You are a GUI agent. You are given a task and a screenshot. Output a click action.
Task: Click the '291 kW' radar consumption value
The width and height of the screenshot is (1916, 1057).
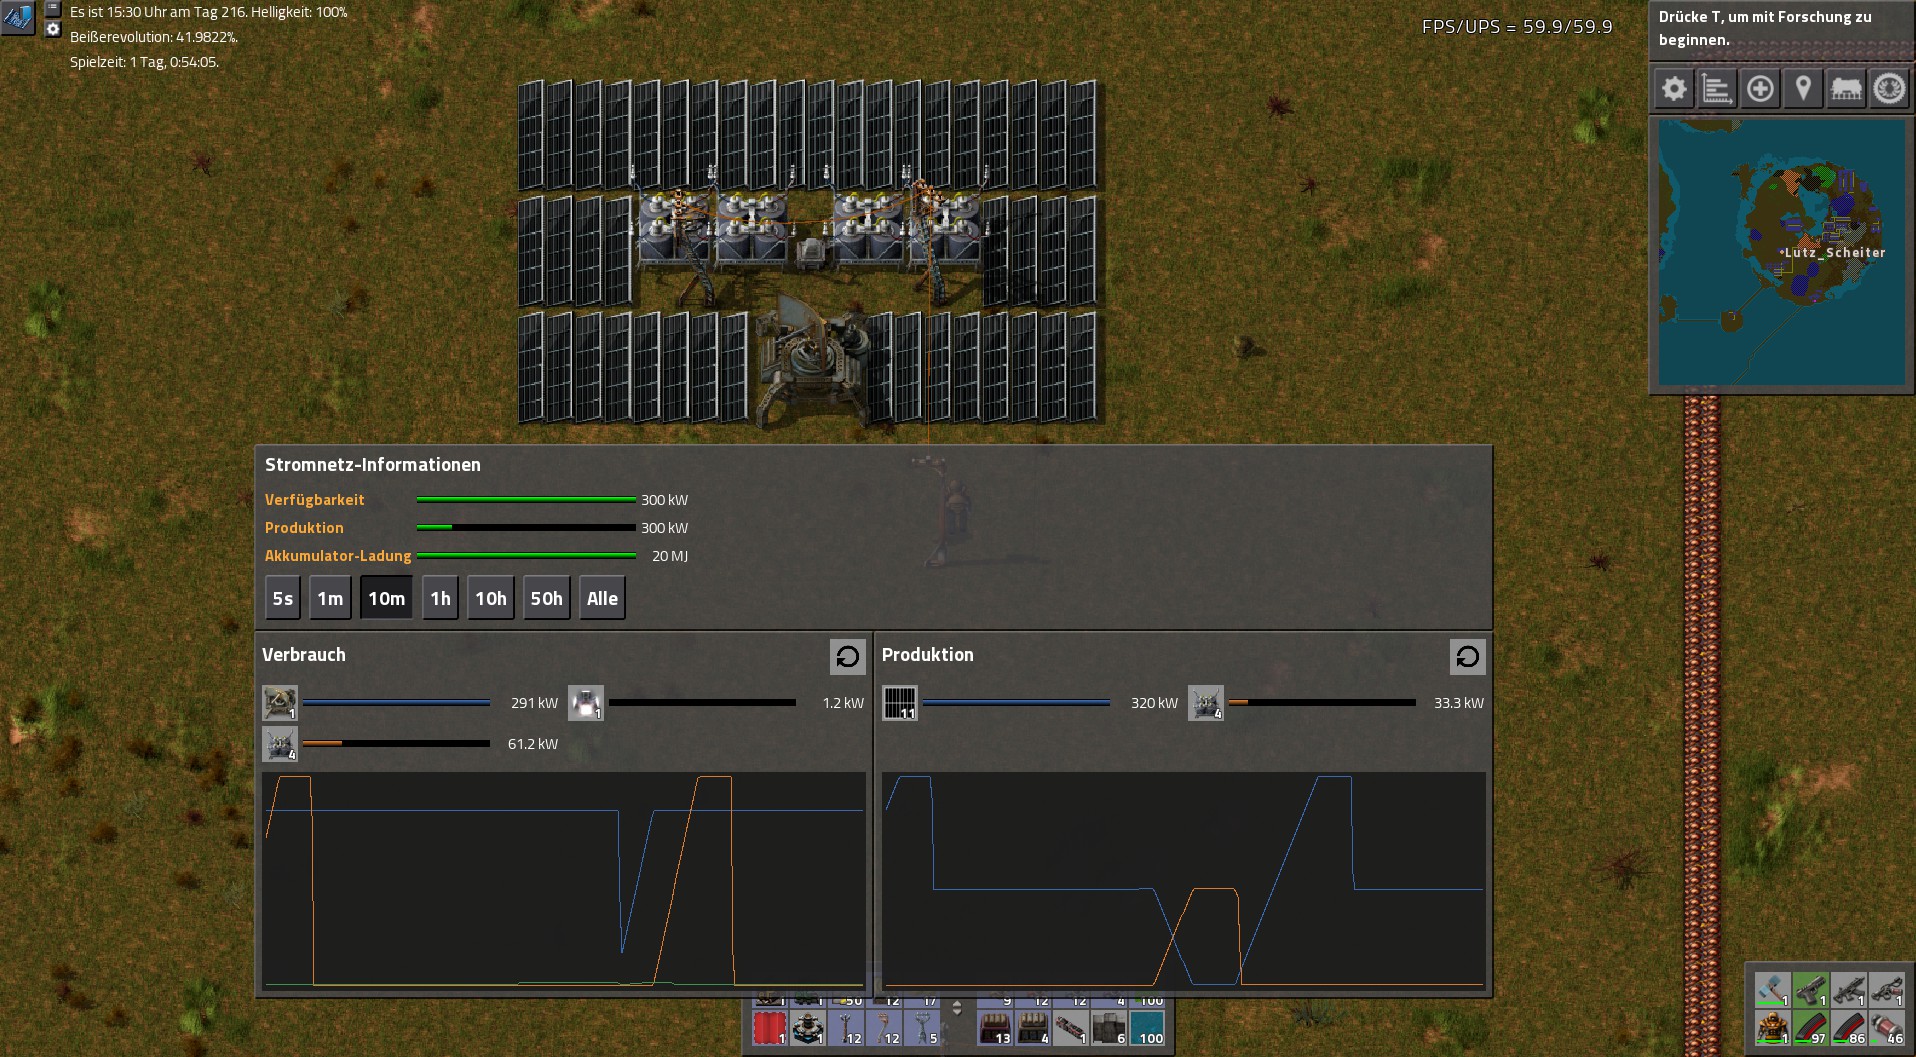point(534,703)
